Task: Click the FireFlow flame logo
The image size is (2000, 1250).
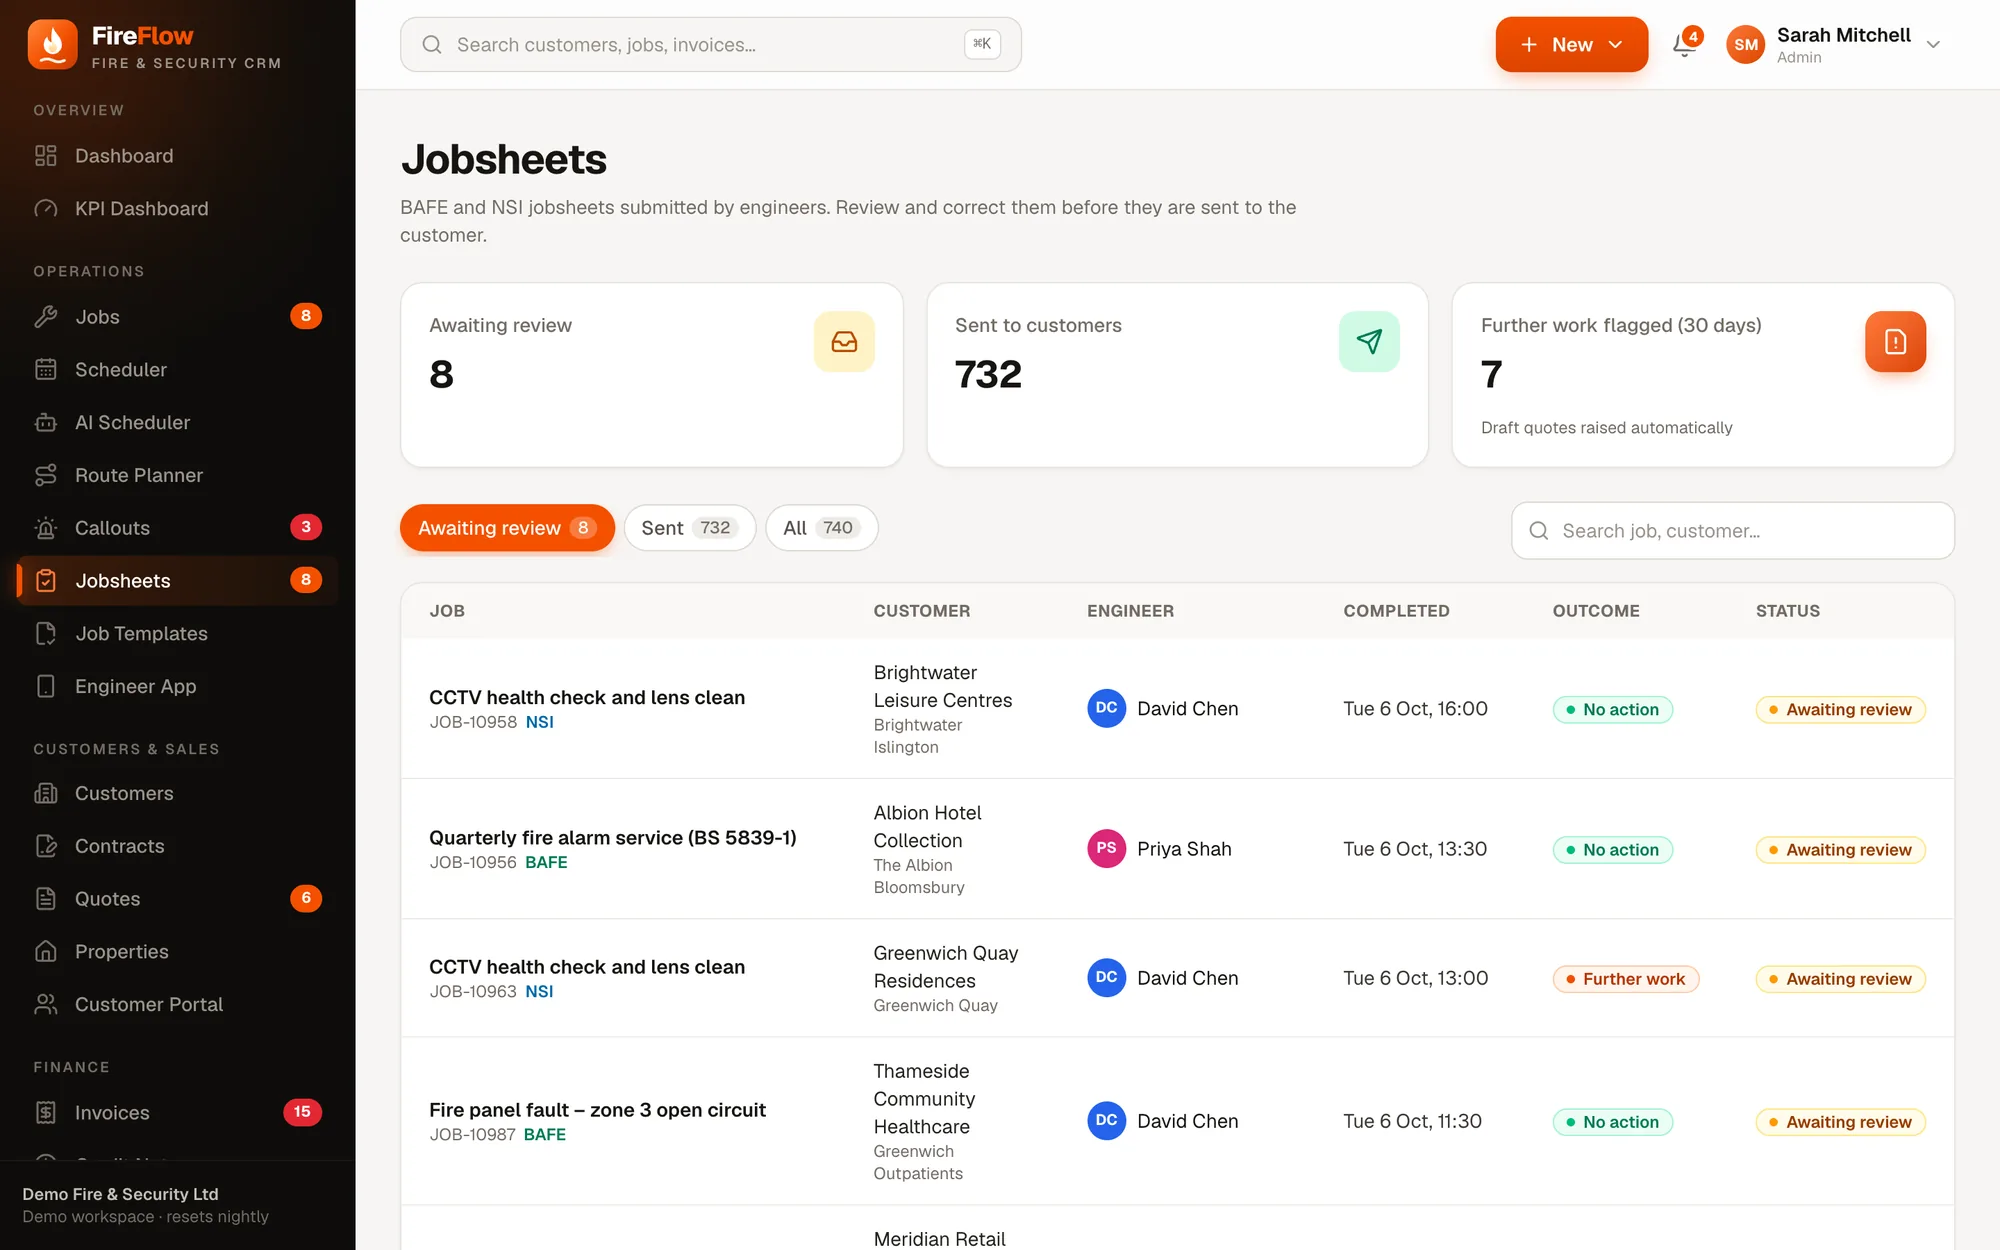Action: click(52, 45)
